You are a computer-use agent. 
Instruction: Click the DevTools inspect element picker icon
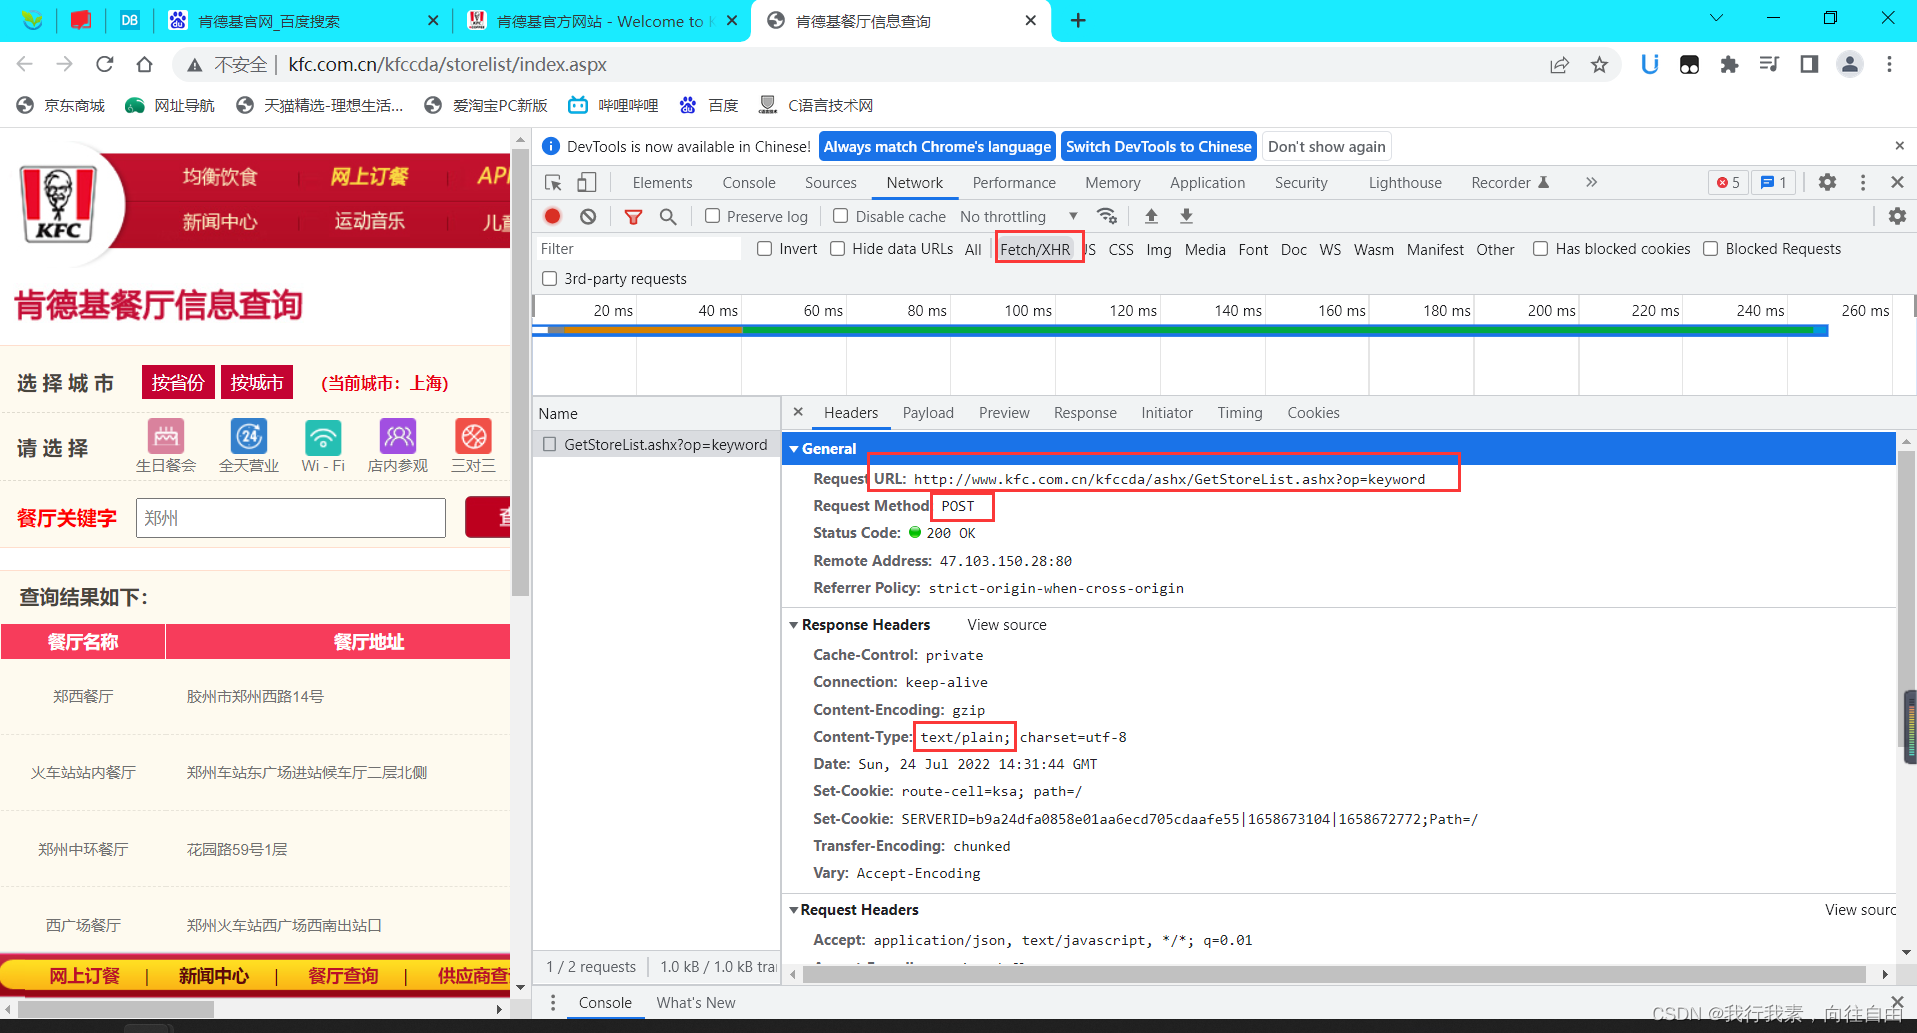click(x=553, y=183)
